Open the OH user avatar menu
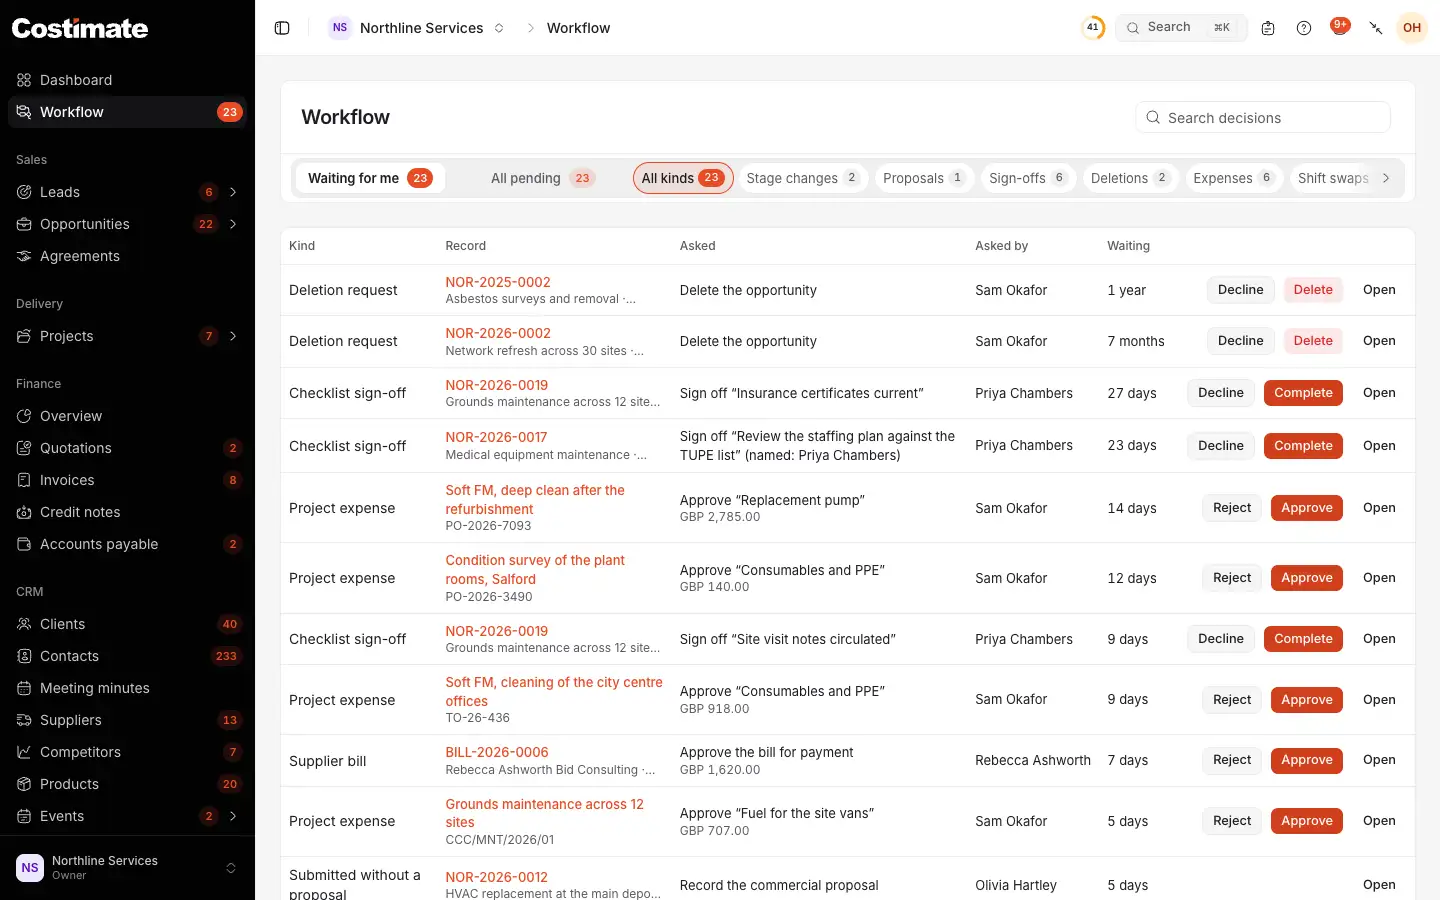The height and width of the screenshot is (900, 1440). point(1412,28)
